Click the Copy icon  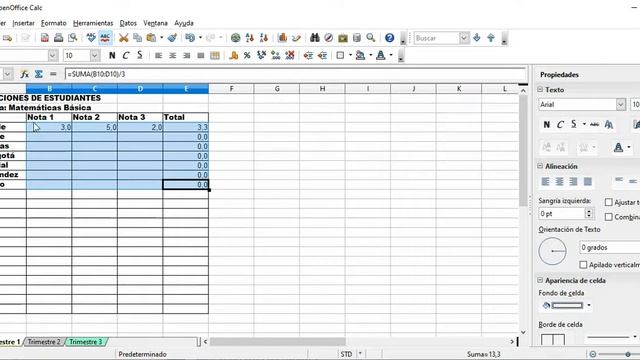pos(138,38)
